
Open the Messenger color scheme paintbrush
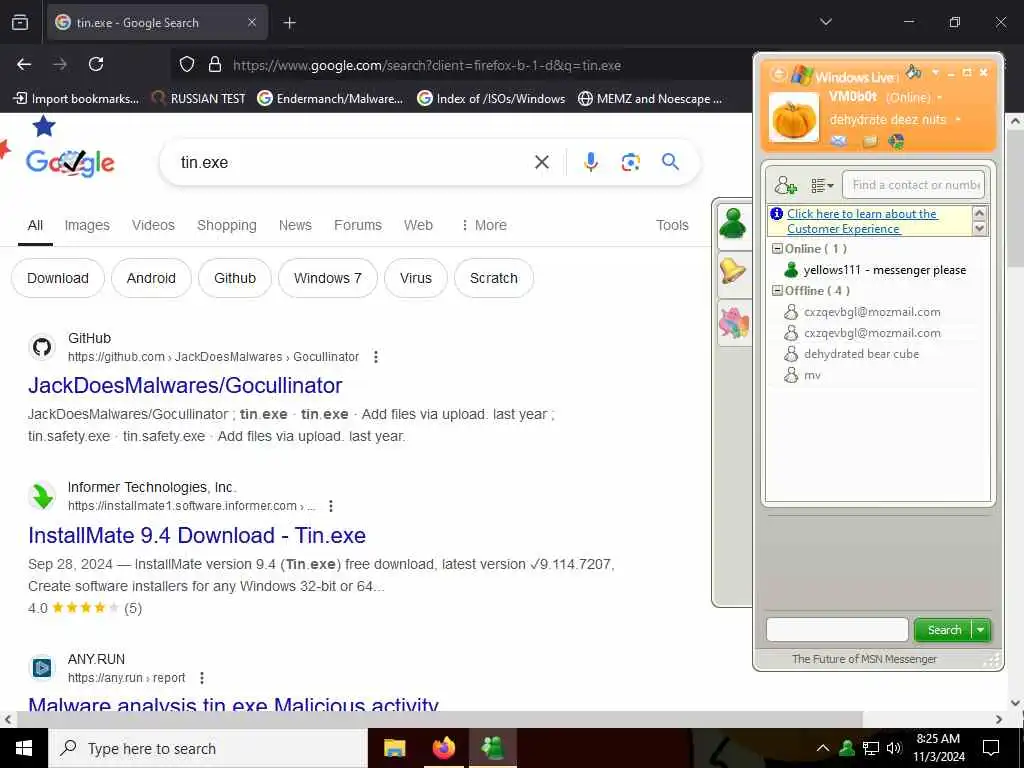[914, 71]
